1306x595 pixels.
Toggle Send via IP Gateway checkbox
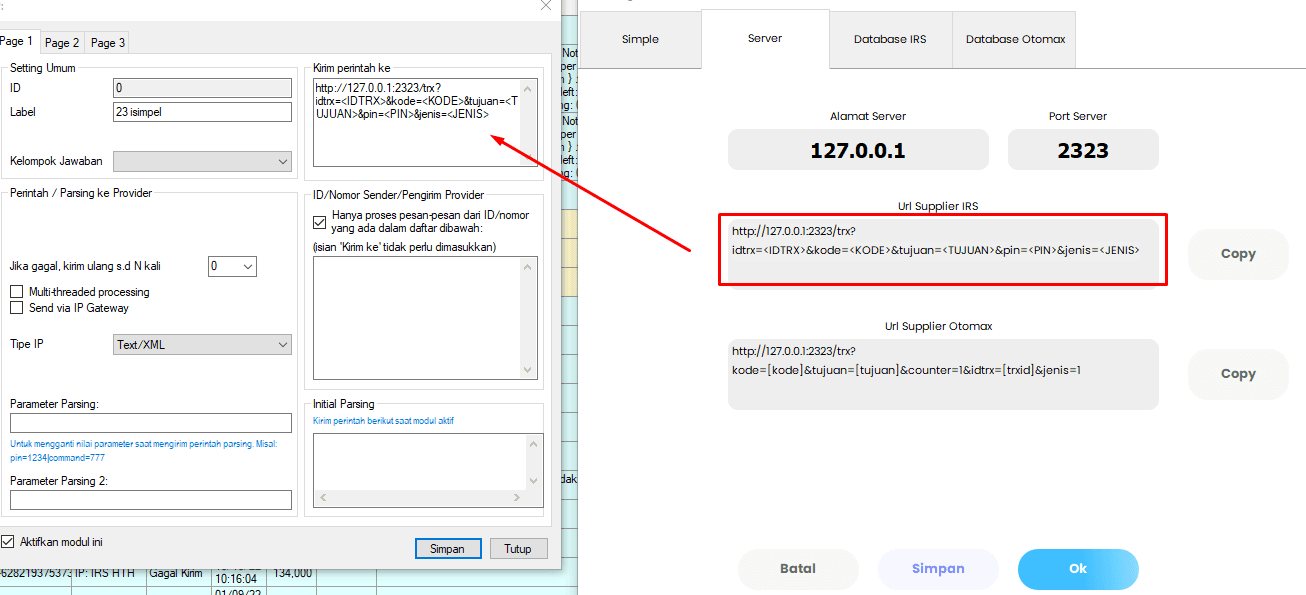click(x=17, y=308)
